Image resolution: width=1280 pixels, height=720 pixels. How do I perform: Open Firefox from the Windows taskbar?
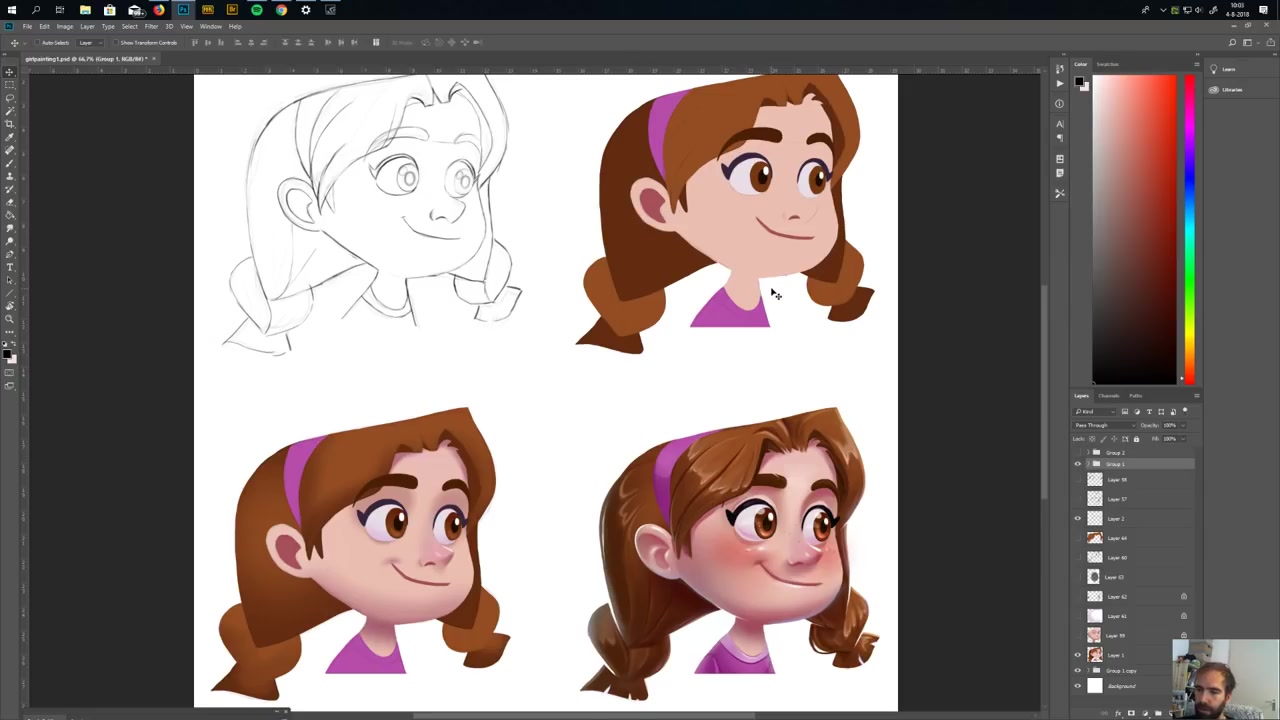click(159, 10)
